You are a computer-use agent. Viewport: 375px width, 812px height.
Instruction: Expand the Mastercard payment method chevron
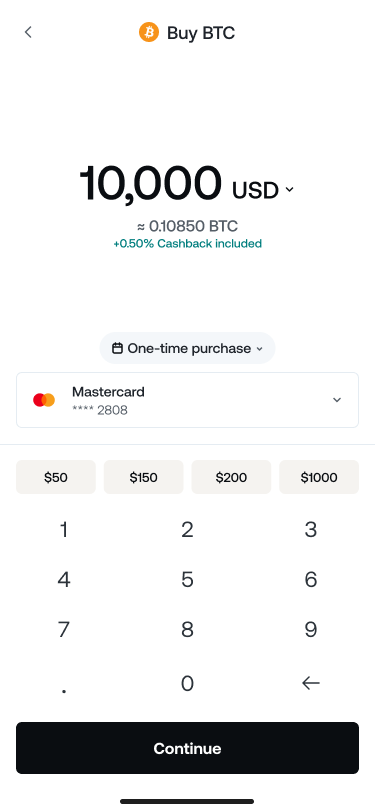click(x=337, y=400)
